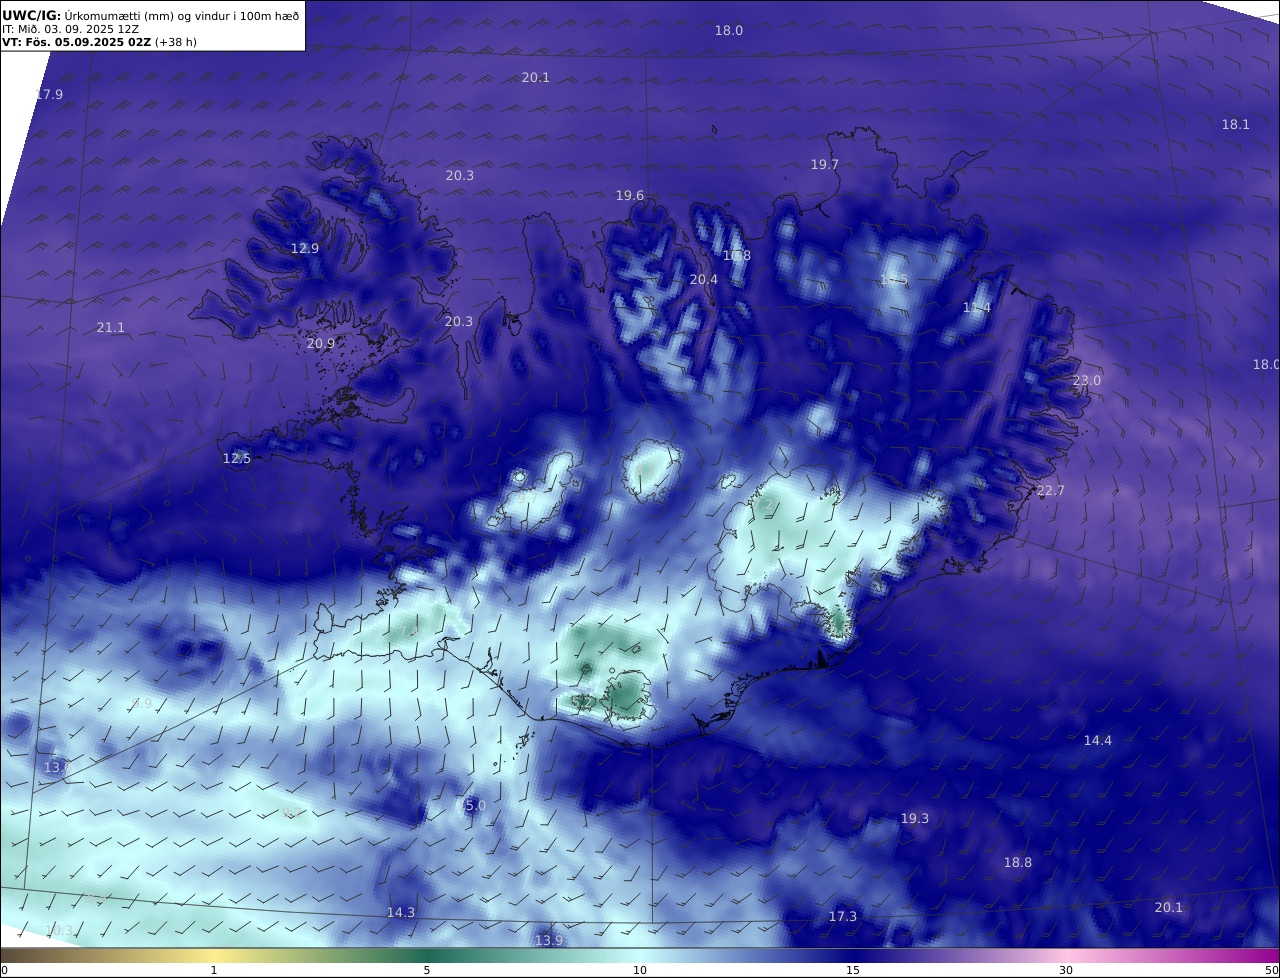Click the 23.0 value on the map

pyautogui.click(x=1086, y=380)
